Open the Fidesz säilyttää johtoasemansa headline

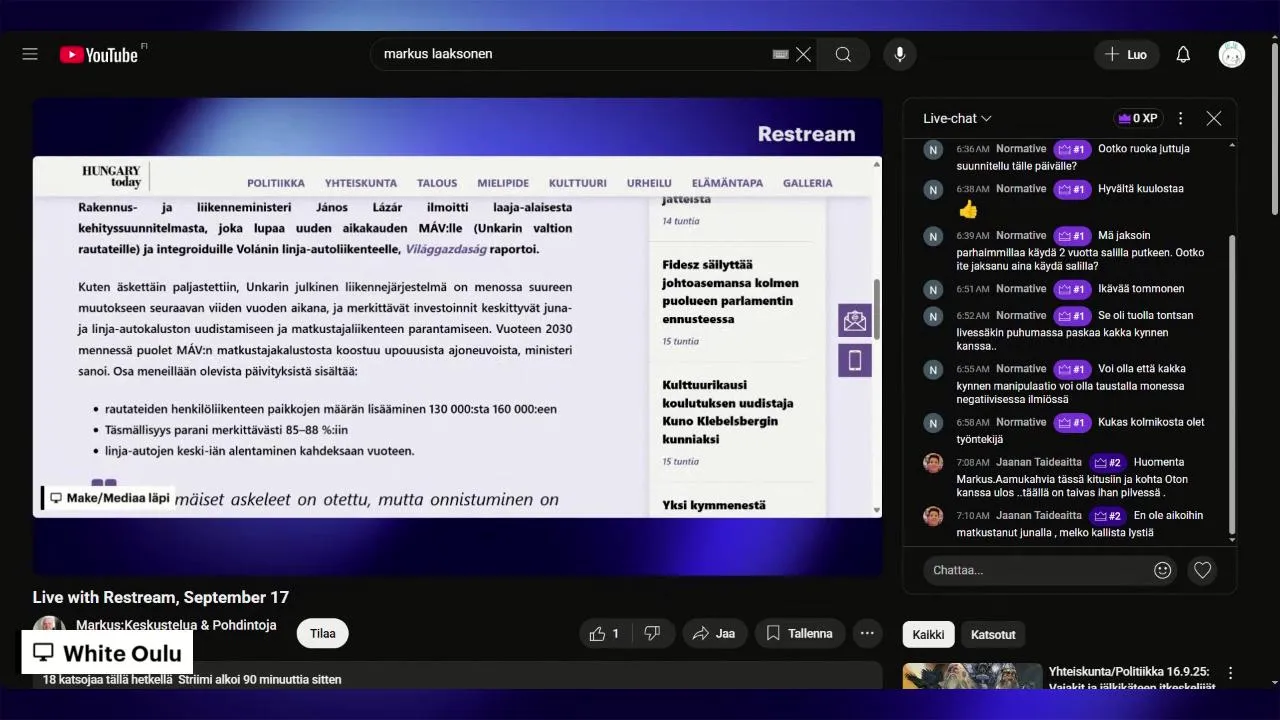click(x=730, y=292)
